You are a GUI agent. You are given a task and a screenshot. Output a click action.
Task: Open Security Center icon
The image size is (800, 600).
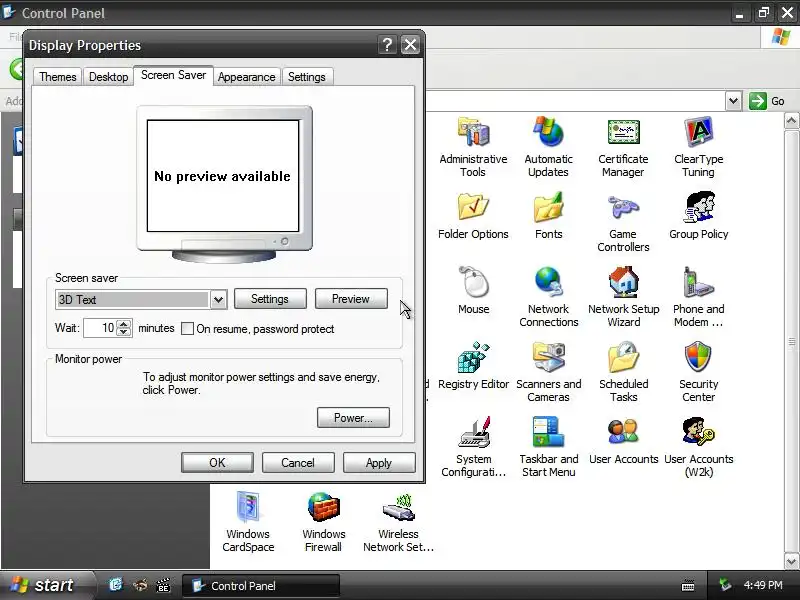point(698,357)
